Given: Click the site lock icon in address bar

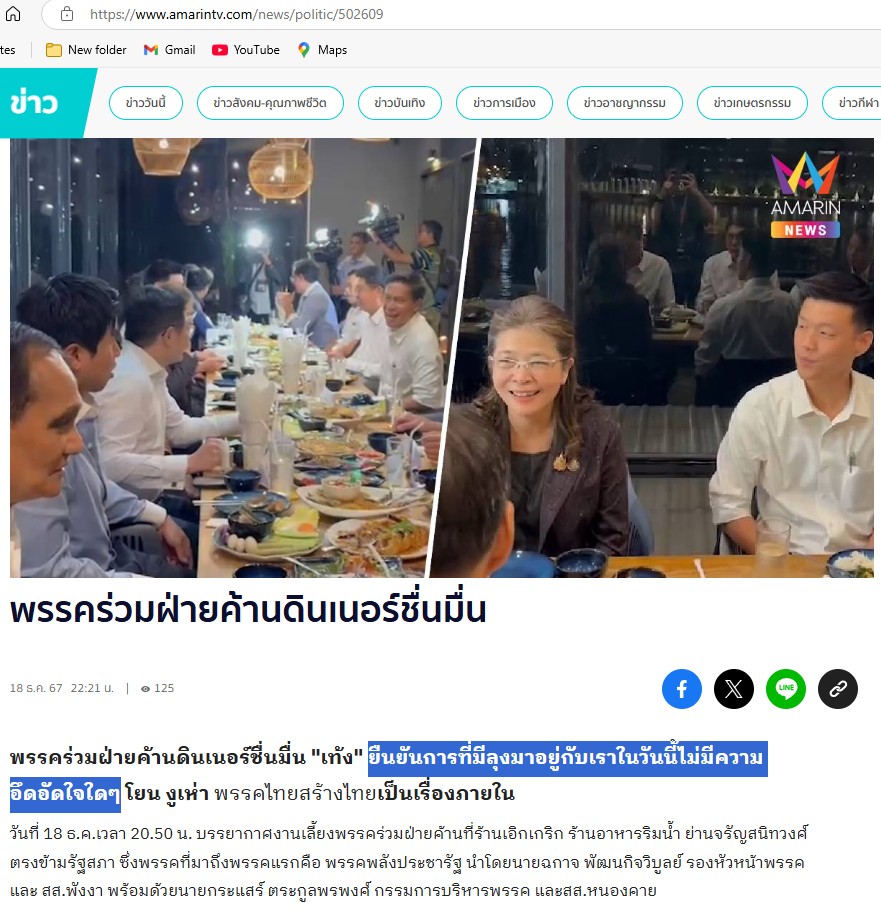Looking at the screenshot, I should 67,14.
